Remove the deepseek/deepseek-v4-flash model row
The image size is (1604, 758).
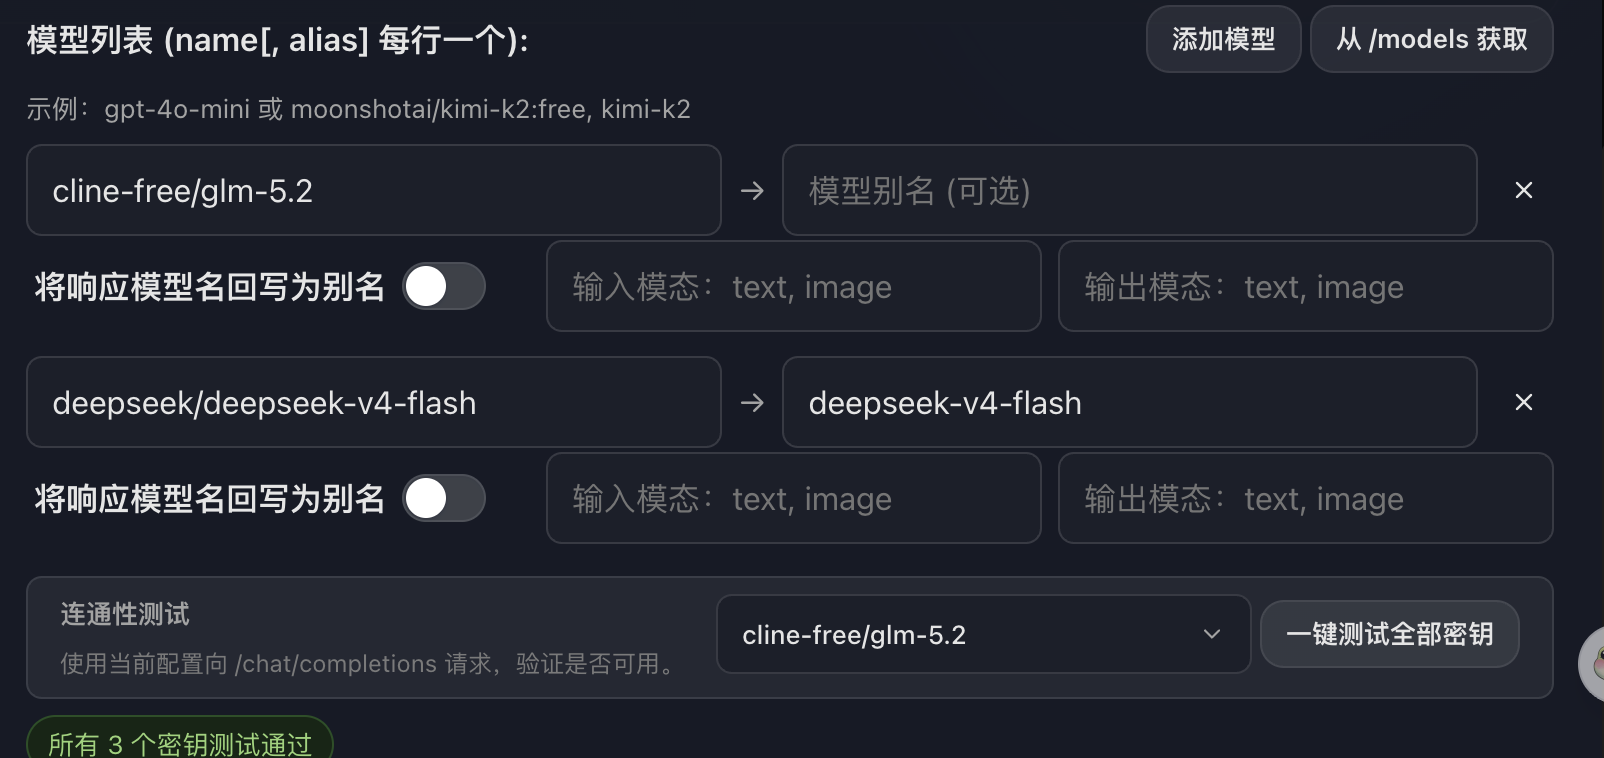tap(1523, 402)
